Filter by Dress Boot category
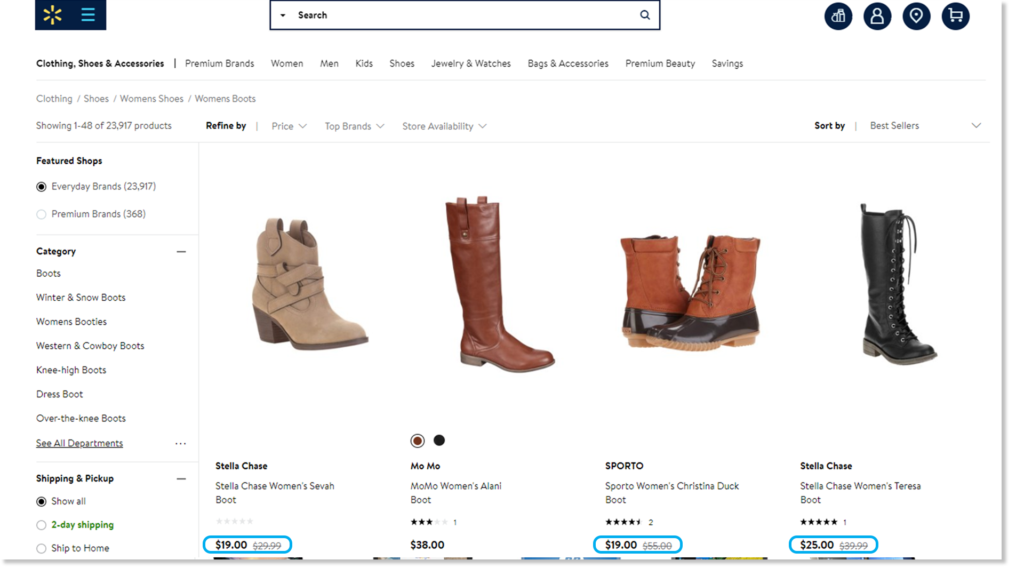Viewport: 1024px width, 576px height. click(x=59, y=394)
